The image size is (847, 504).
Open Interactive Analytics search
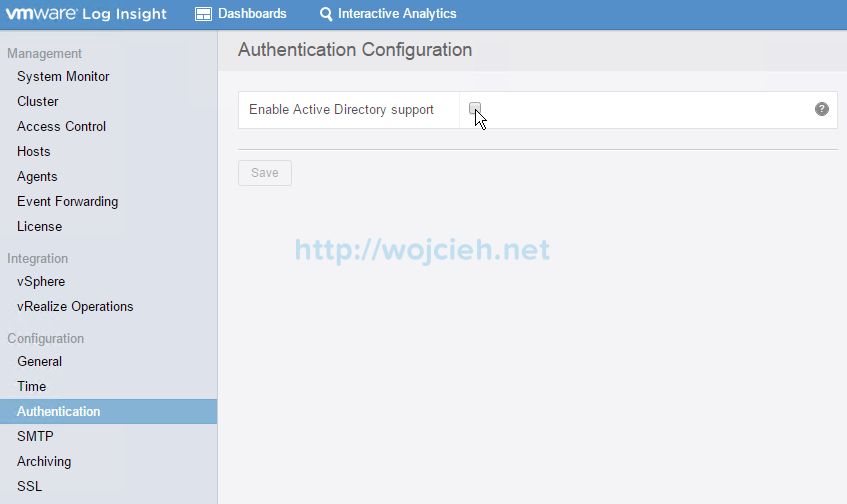click(x=388, y=14)
